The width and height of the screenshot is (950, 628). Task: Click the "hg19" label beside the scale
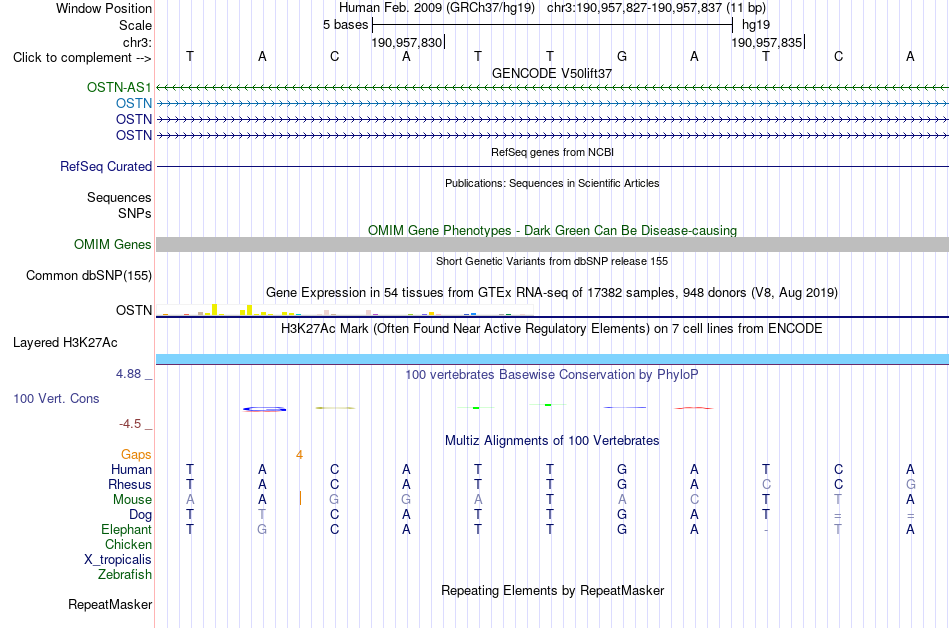click(x=756, y=25)
